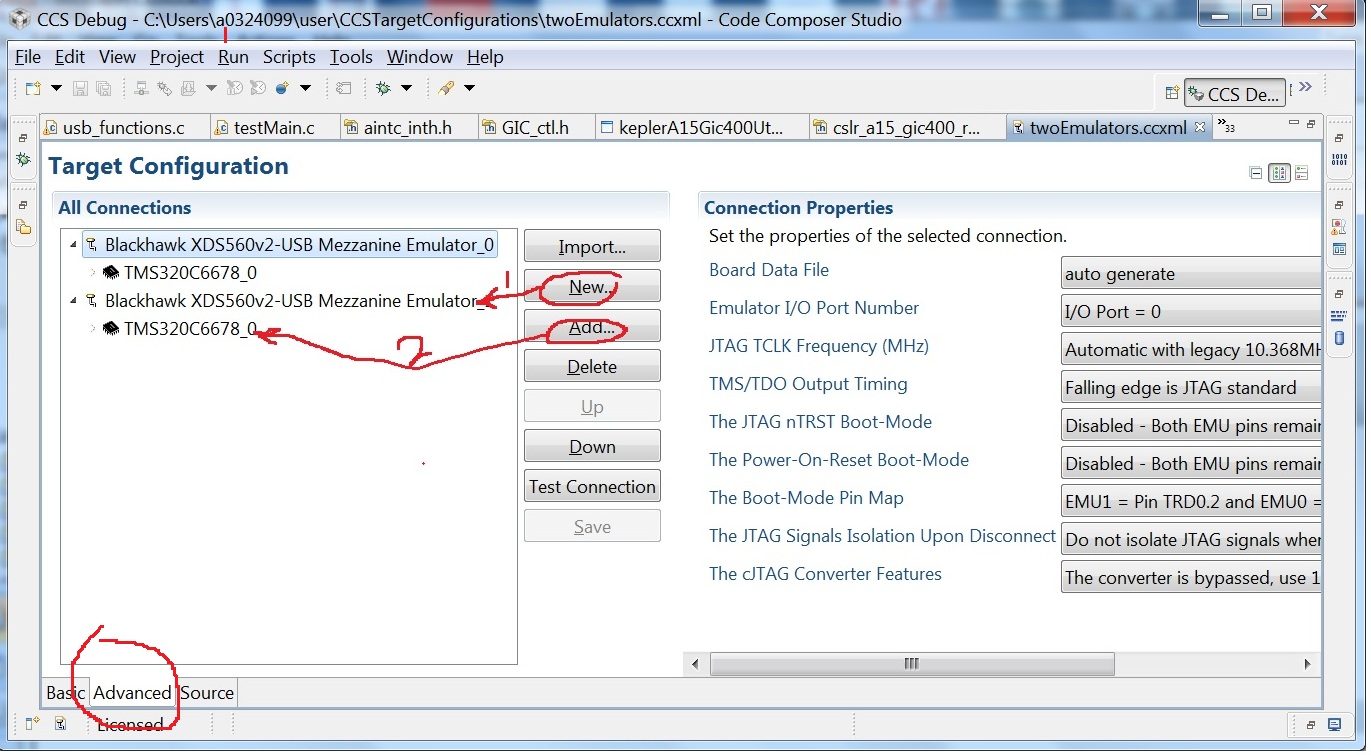Click the green bug Debug icon

(383, 88)
